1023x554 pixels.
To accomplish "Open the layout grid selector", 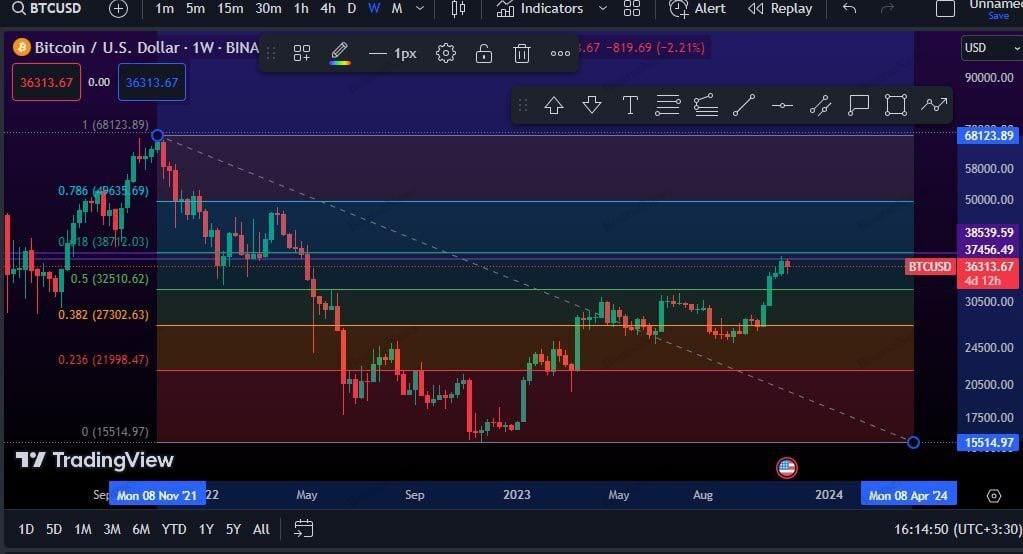I will coord(632,8).
